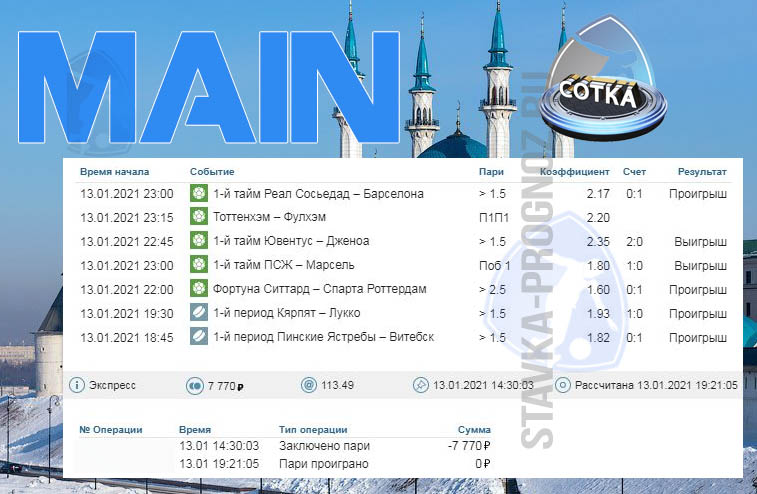Click the СОТКА logo badge

click(x=603, y=80)
